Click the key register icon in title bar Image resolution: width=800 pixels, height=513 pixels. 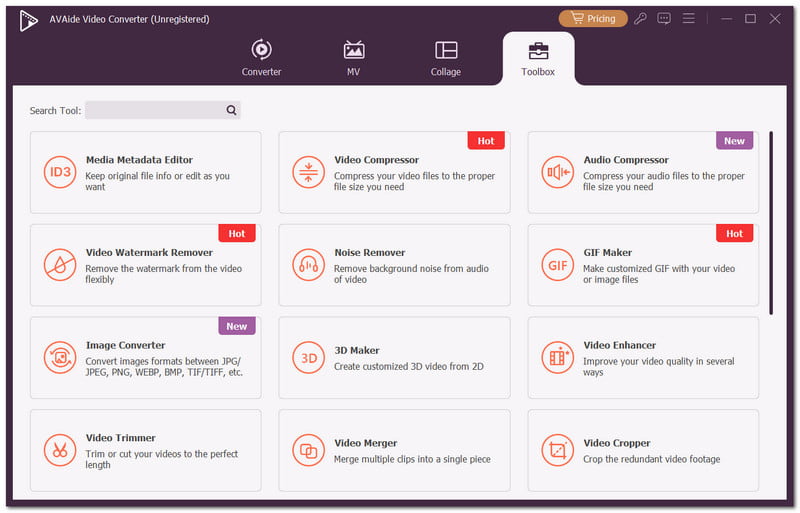point(640,18)
